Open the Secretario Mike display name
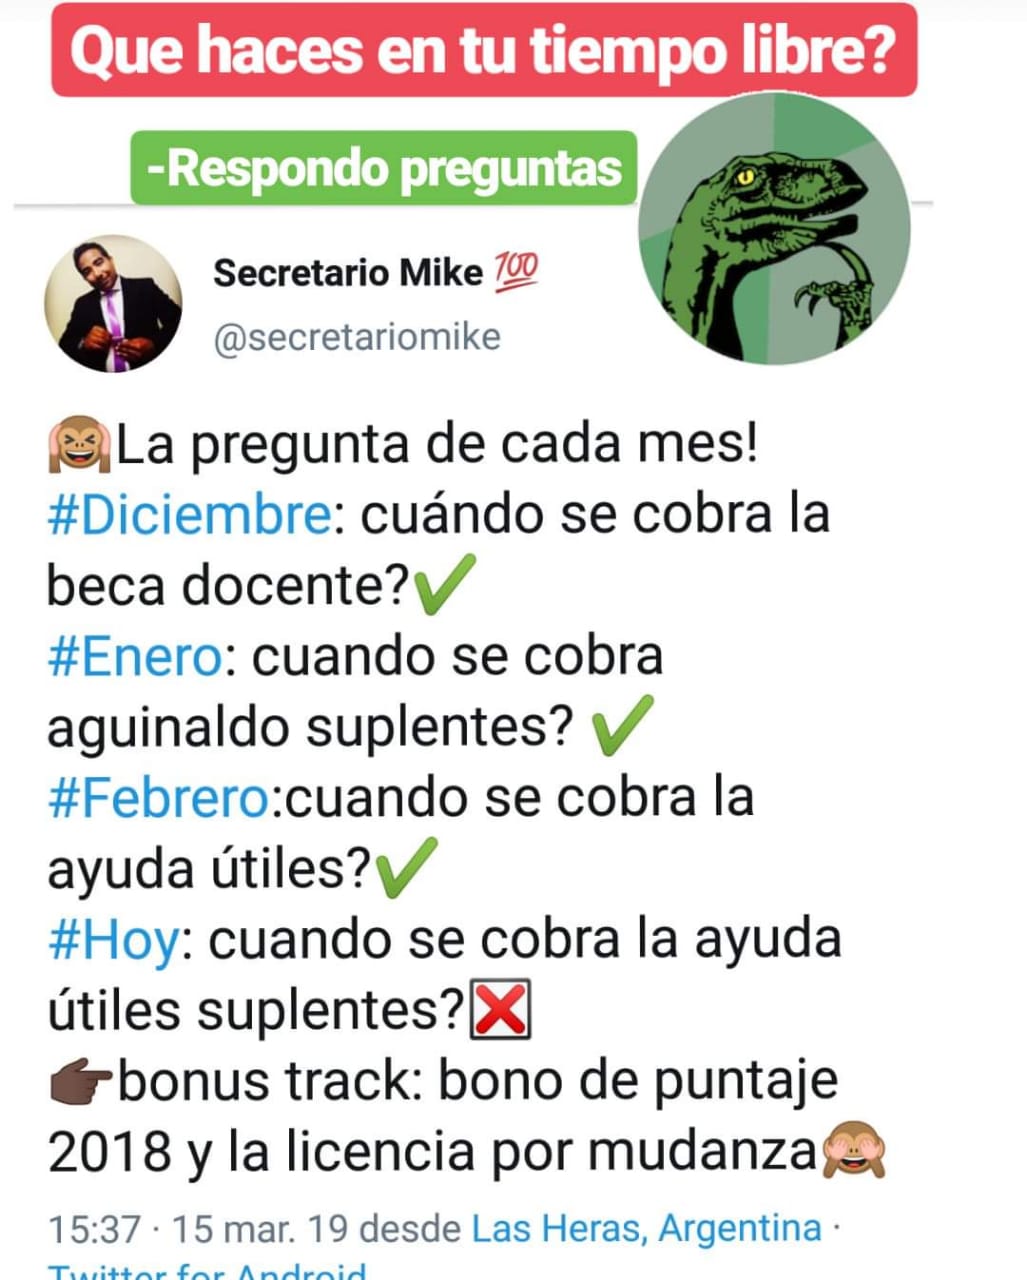This screenshot has width=1027, height=1280. (x=348, y=272)
